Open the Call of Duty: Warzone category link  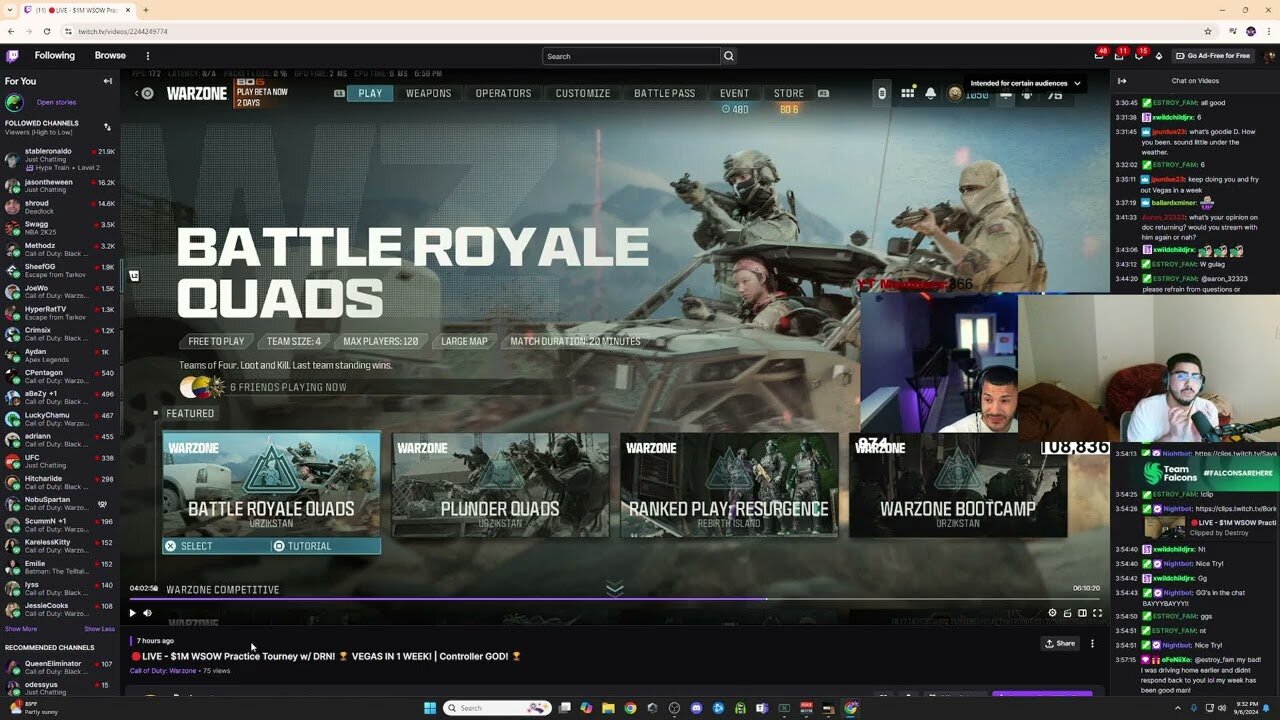pos(163,670)
